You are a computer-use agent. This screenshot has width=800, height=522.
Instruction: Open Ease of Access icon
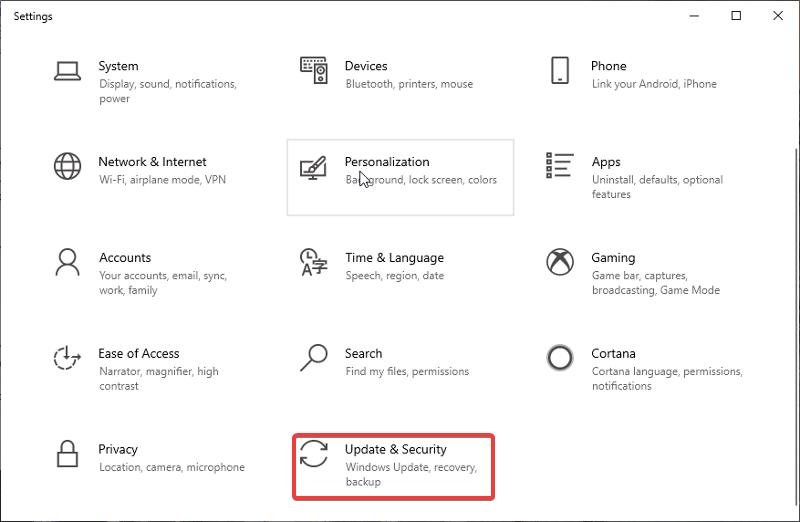coord(68,358)
